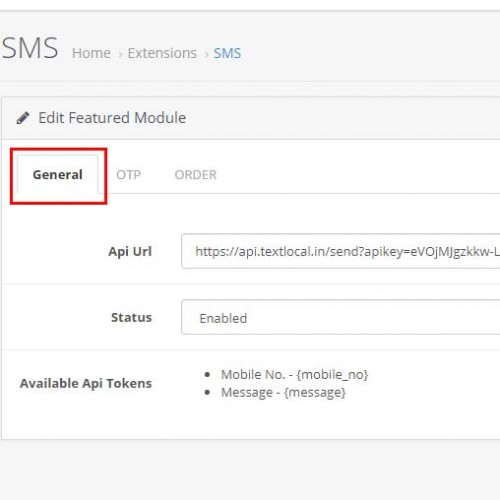Click the large SMS page heading
Image resolution: width=500 pixels, height=500 pixels.
30,48
